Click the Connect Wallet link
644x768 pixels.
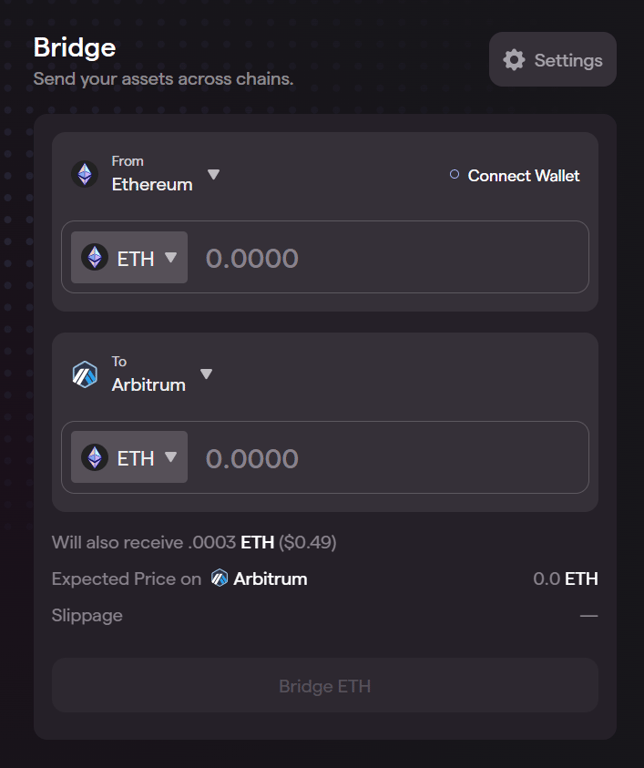coord(523,175)
